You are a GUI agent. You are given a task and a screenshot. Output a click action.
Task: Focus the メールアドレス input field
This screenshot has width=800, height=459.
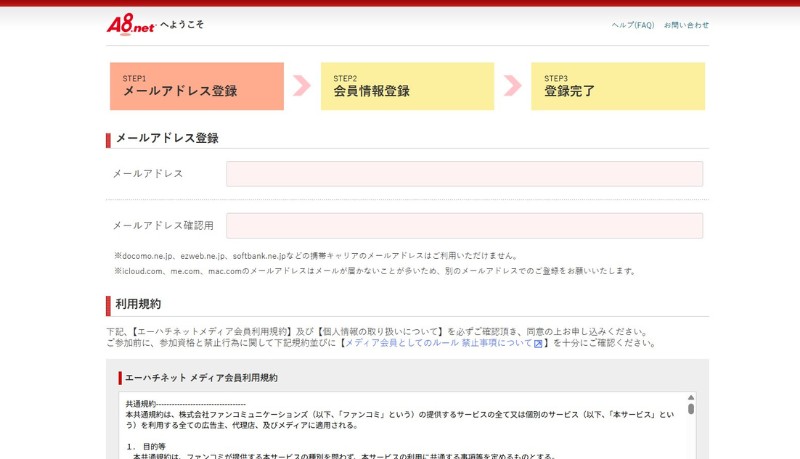464,174
